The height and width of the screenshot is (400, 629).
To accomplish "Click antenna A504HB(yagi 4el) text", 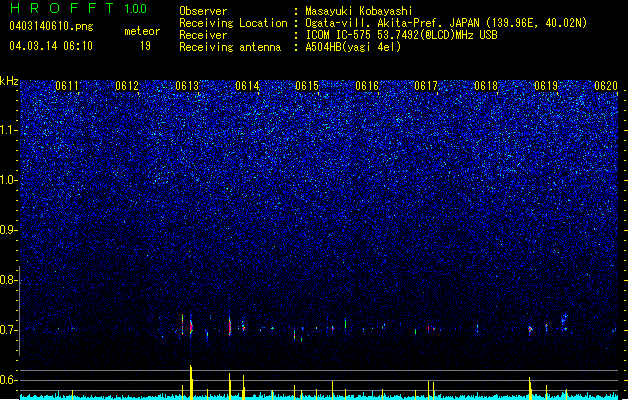I will [x=353, y=47].
